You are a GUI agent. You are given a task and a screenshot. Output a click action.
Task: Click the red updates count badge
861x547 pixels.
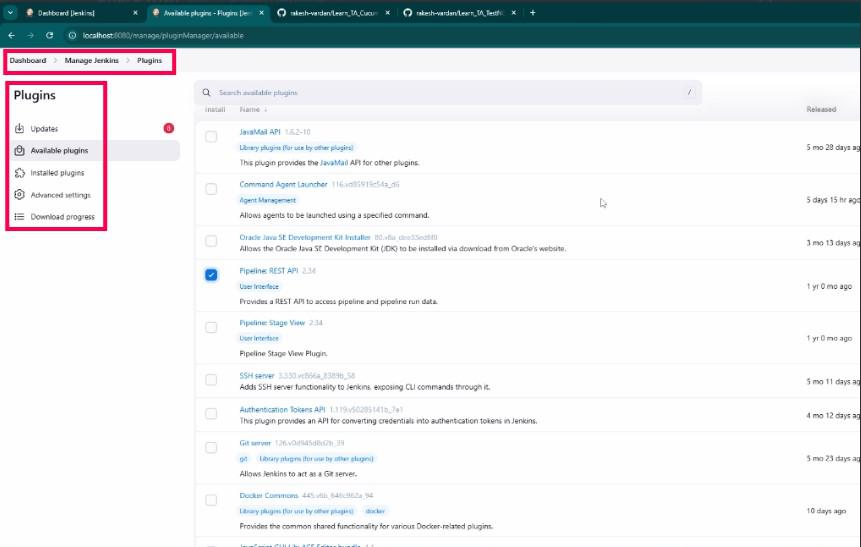[169, 128]
